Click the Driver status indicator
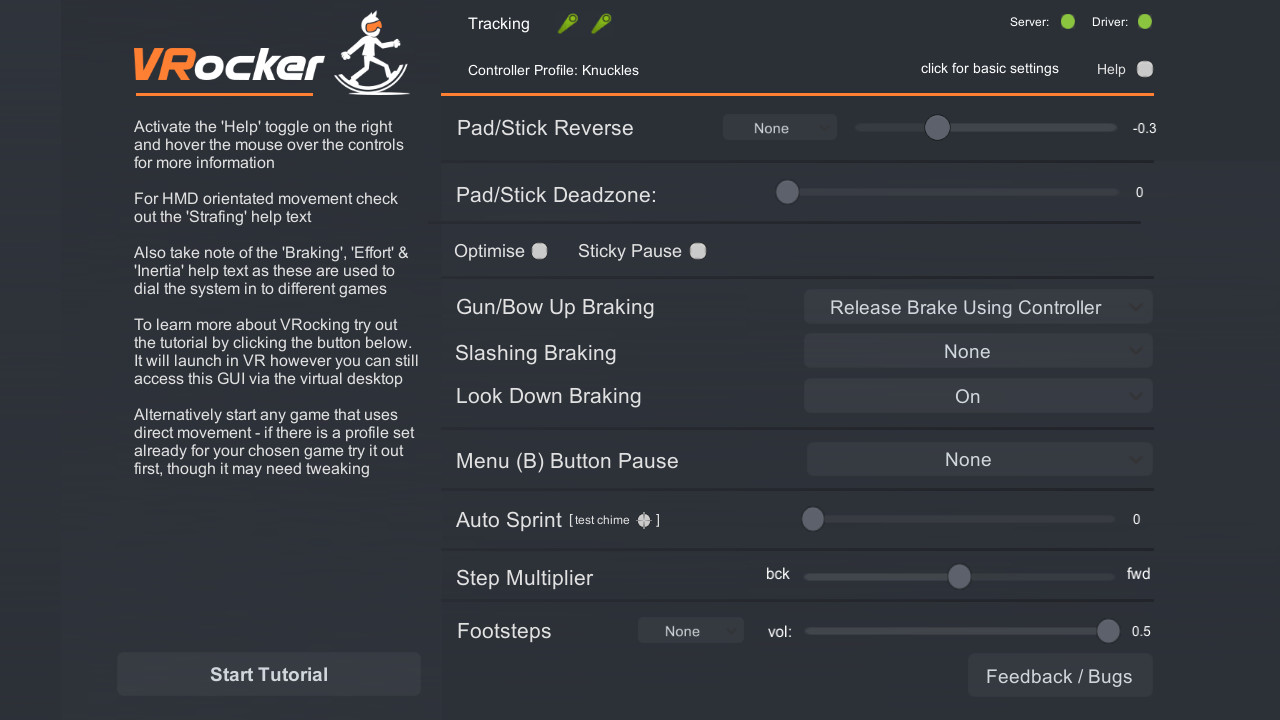Viewport: 1280px width, 720px height. point(1147,20)
